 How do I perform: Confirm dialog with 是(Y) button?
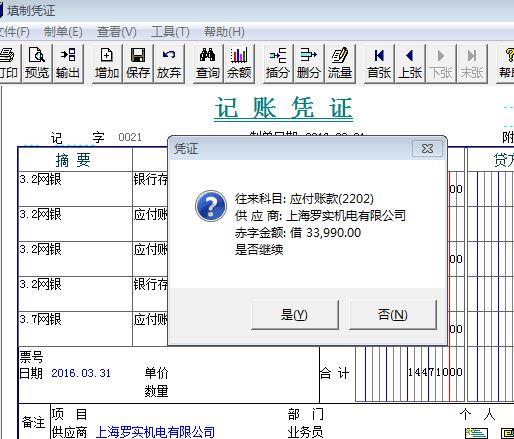[295, 315]
